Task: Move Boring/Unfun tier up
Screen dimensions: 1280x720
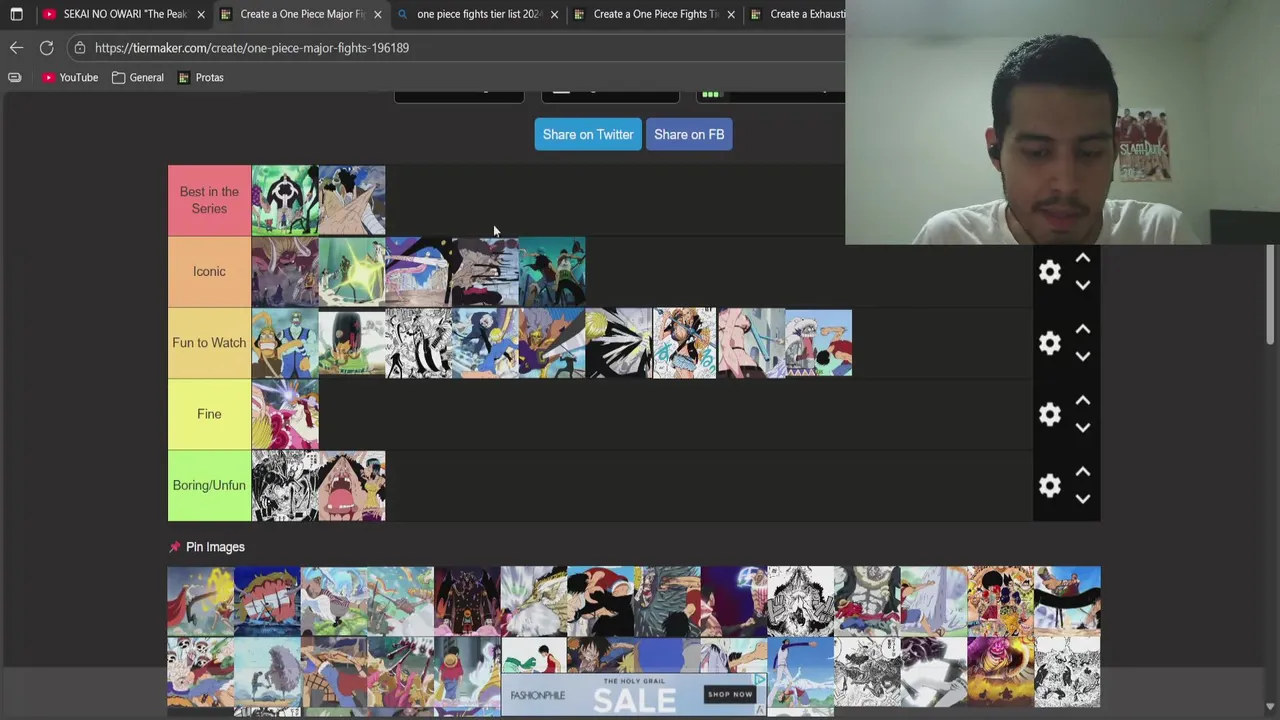Action: pos(1083,472)
